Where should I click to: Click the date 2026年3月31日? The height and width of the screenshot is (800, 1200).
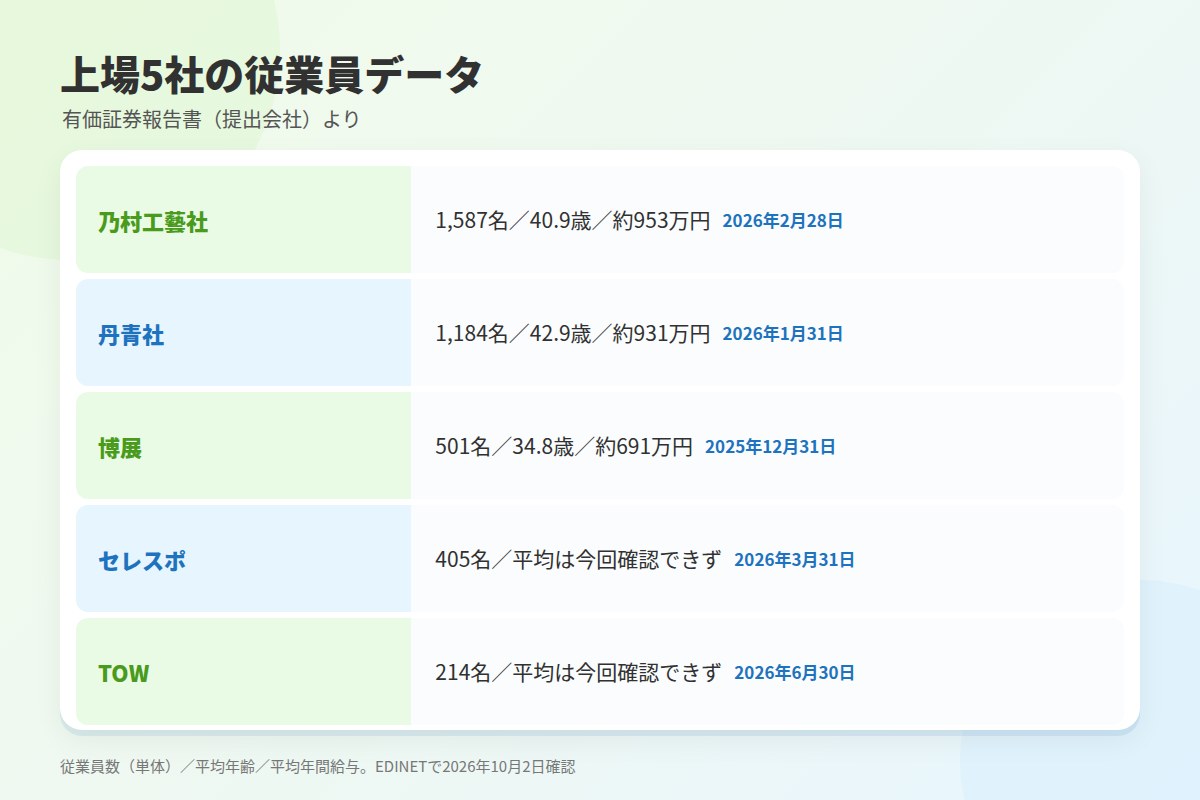[x=795, y=560]
